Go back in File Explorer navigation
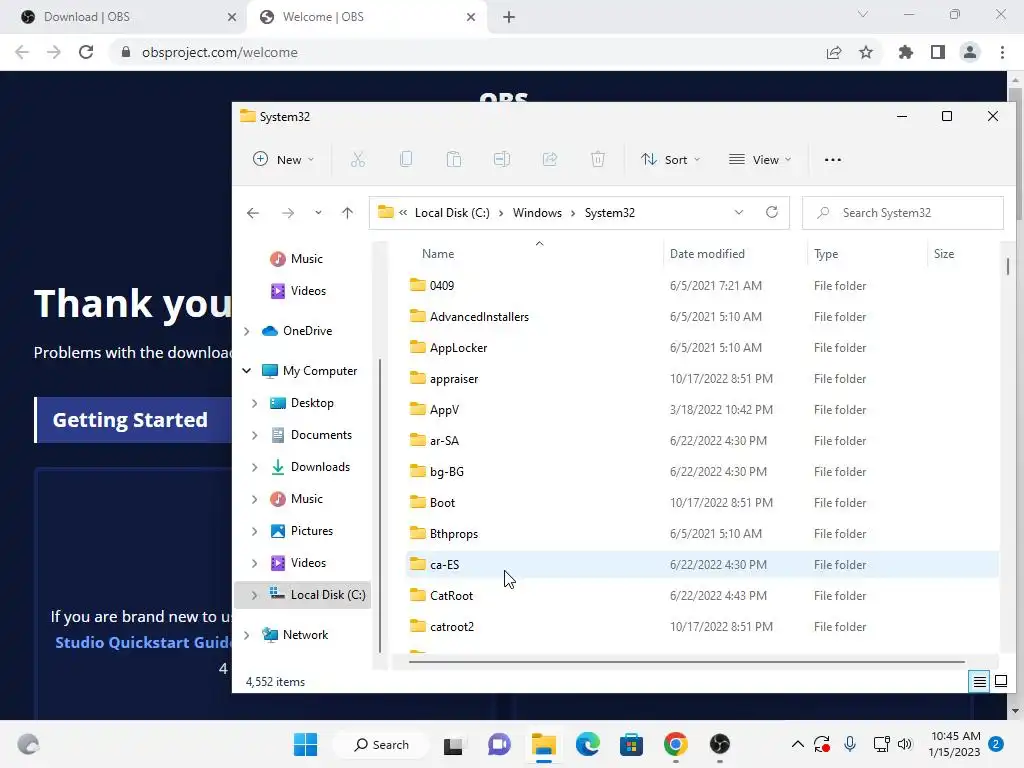The height and width of the screenshot is (768, 1024). (x=253, y=213)
